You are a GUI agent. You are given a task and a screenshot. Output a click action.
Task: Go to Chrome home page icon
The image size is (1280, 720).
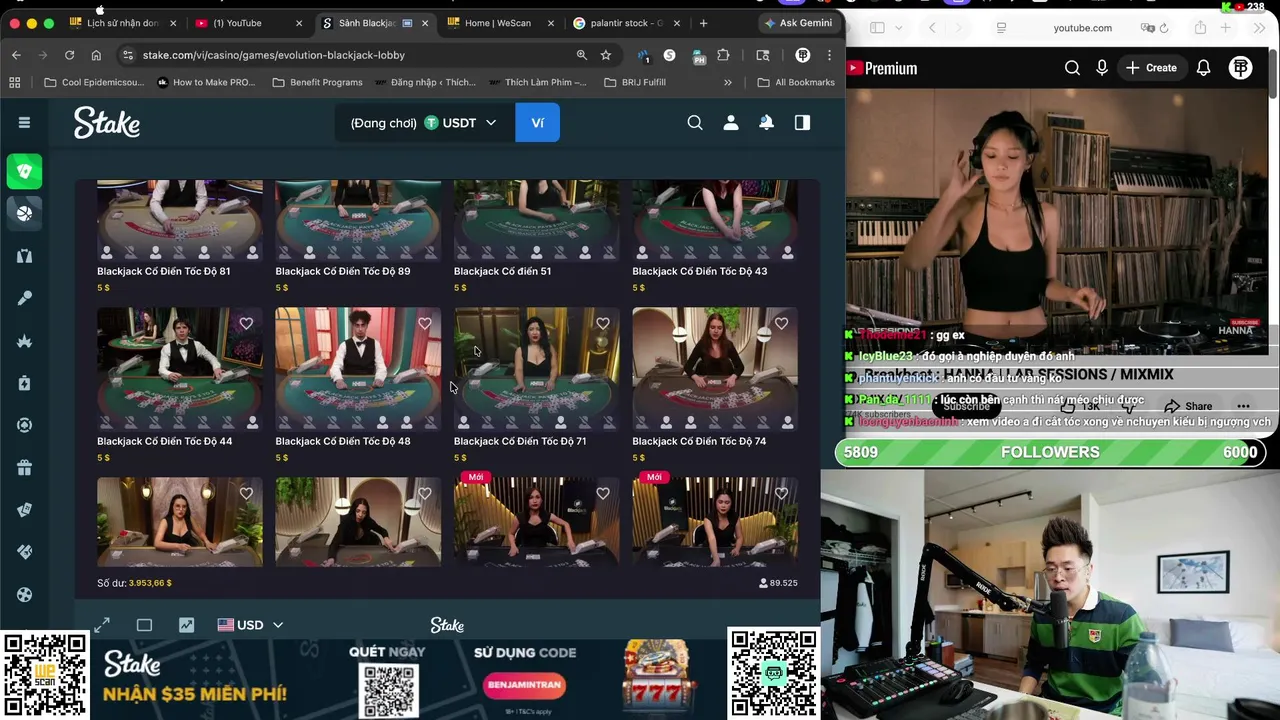96,55
